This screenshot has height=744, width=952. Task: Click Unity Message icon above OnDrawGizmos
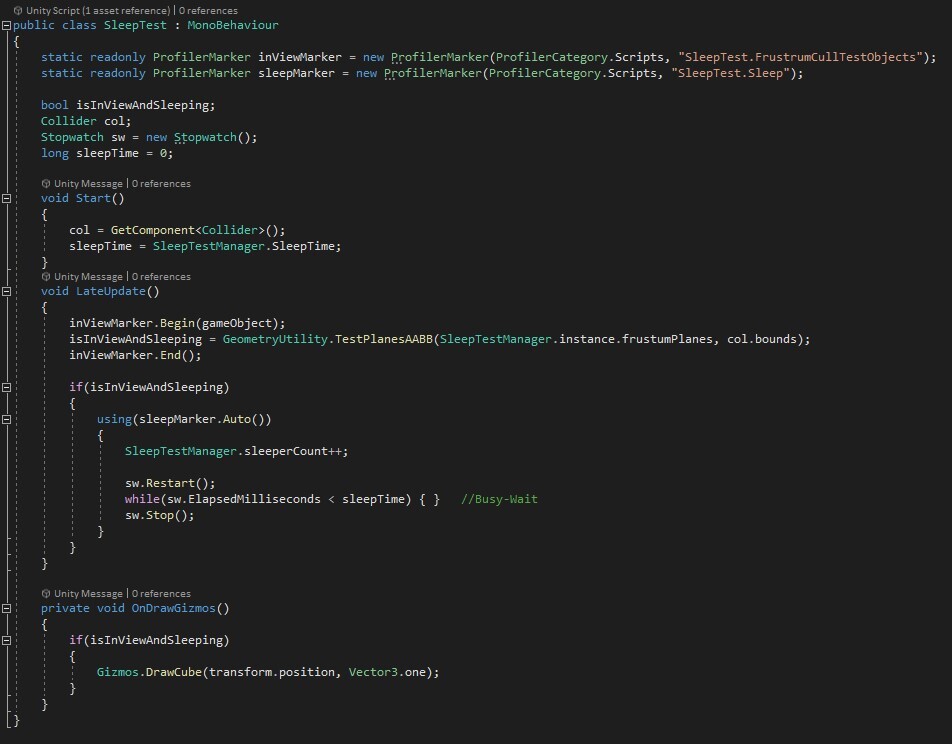[46, 593]
